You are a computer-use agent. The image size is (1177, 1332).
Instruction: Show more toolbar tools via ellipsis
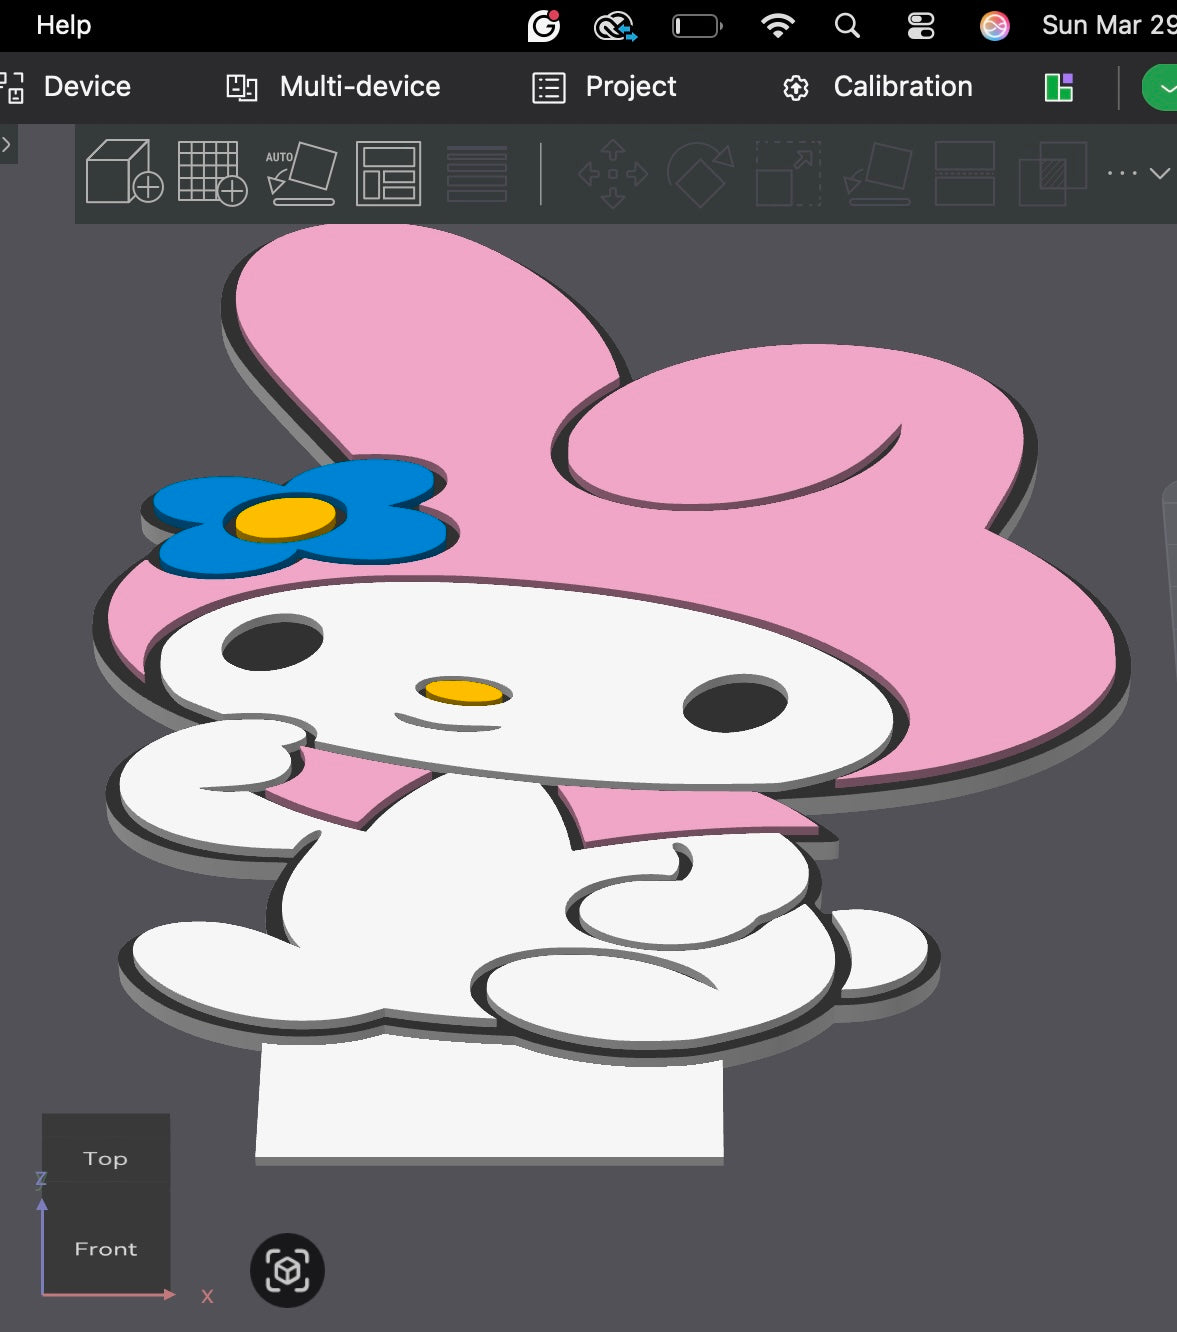coord(1122,173)
